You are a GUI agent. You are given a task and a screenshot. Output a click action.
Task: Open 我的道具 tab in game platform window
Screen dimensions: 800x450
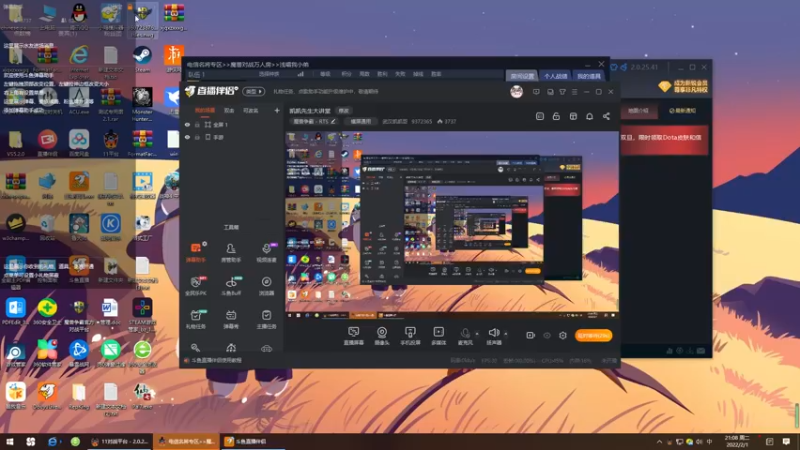point(589,76)
